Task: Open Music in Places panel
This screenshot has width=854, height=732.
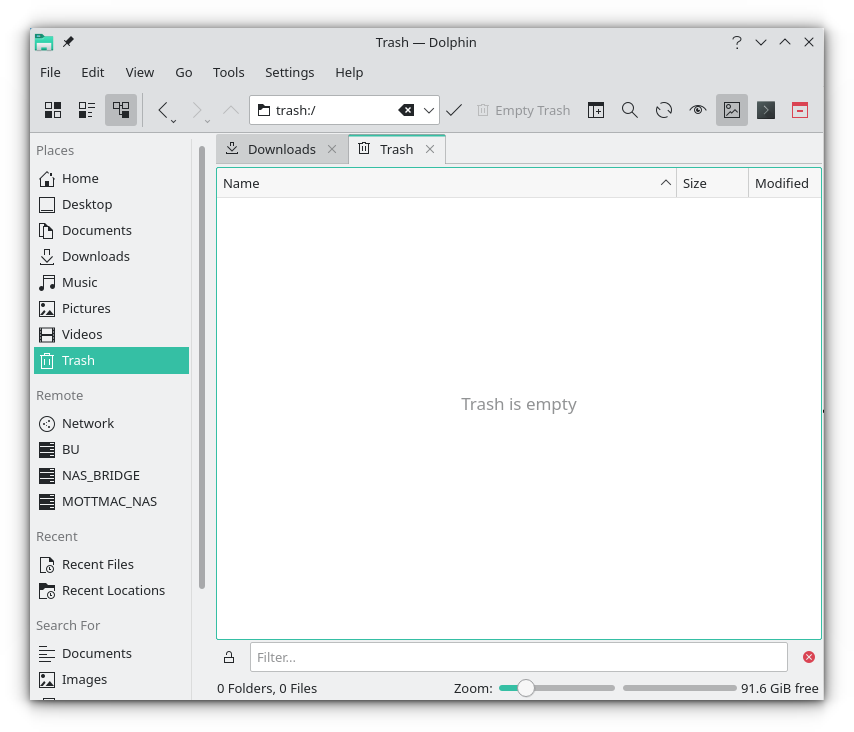Action: 112,283
